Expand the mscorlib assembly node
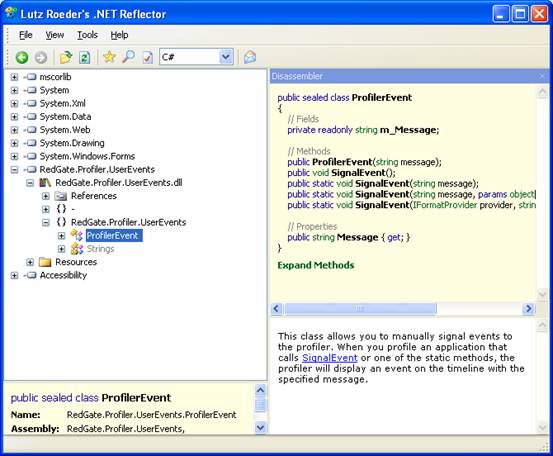 point(14,77)
